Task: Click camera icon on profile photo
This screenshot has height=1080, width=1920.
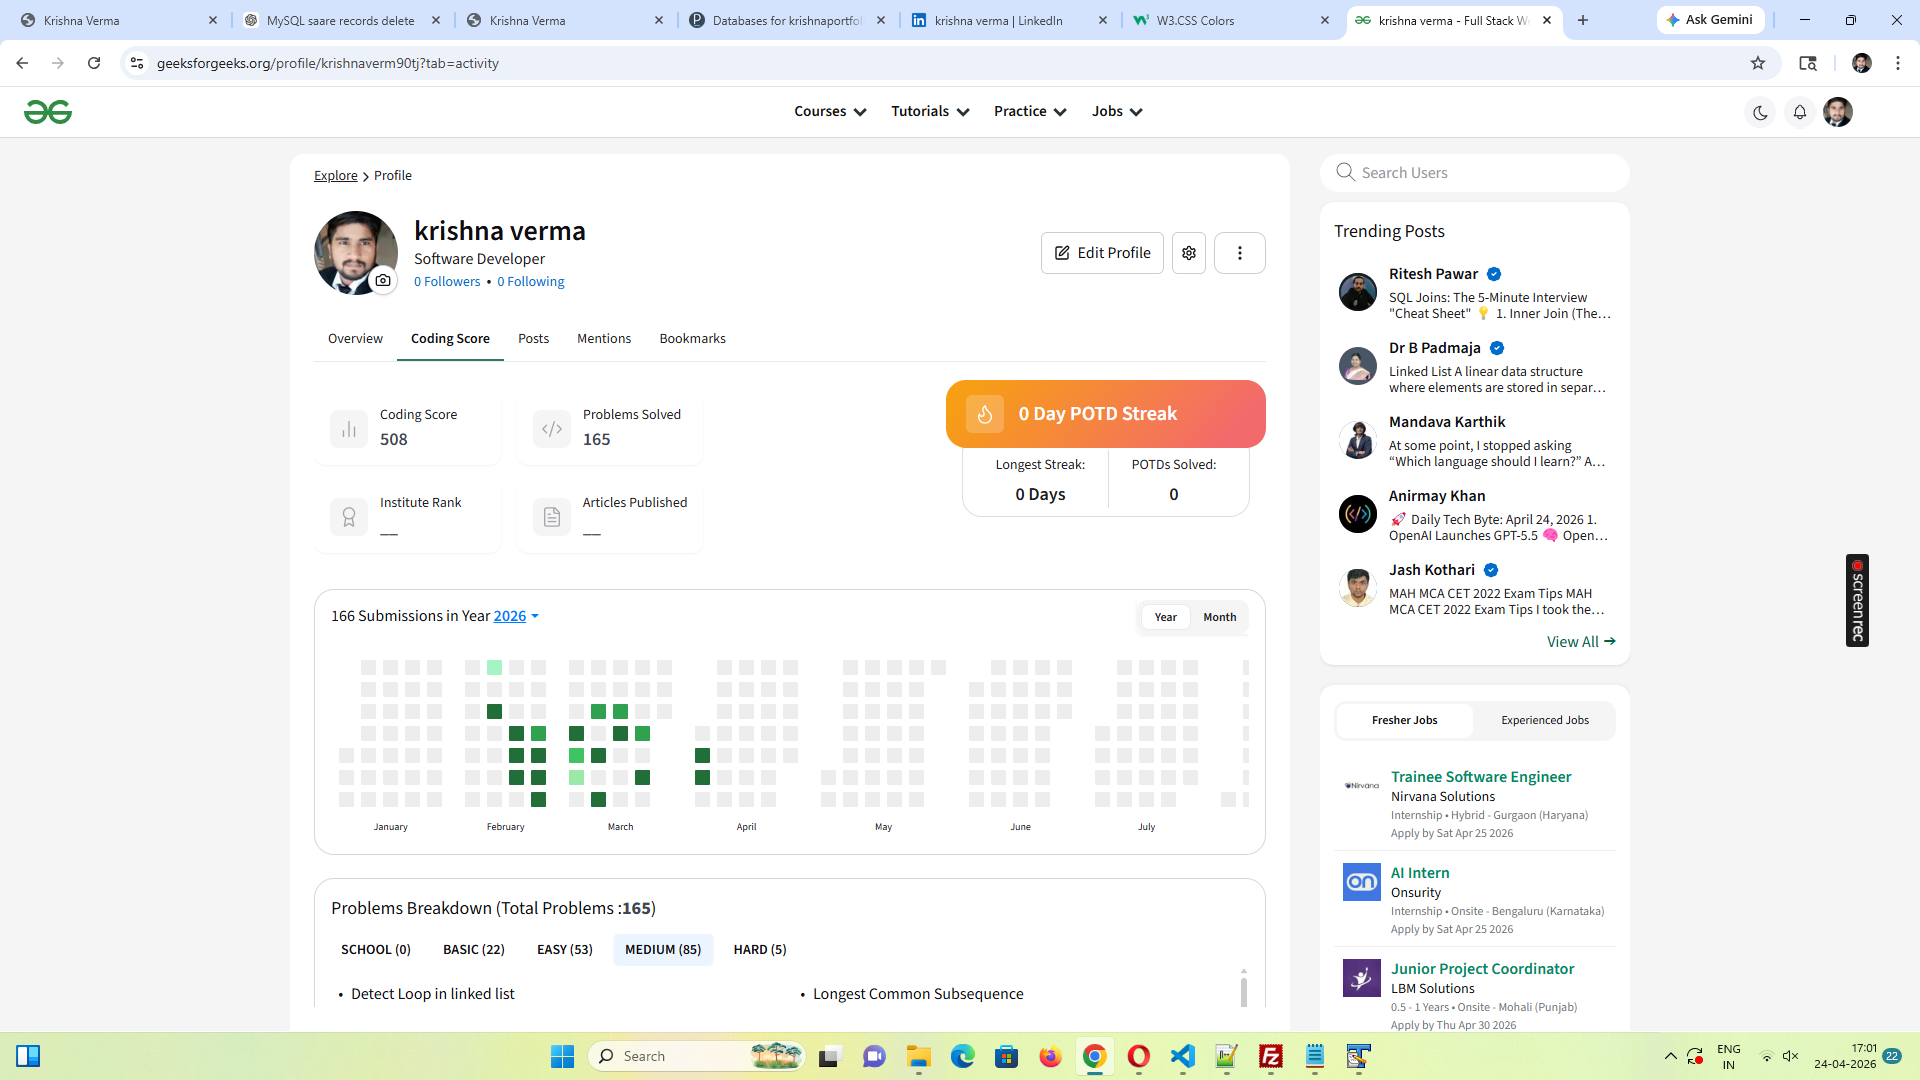Action: click(x=383, y=281)
